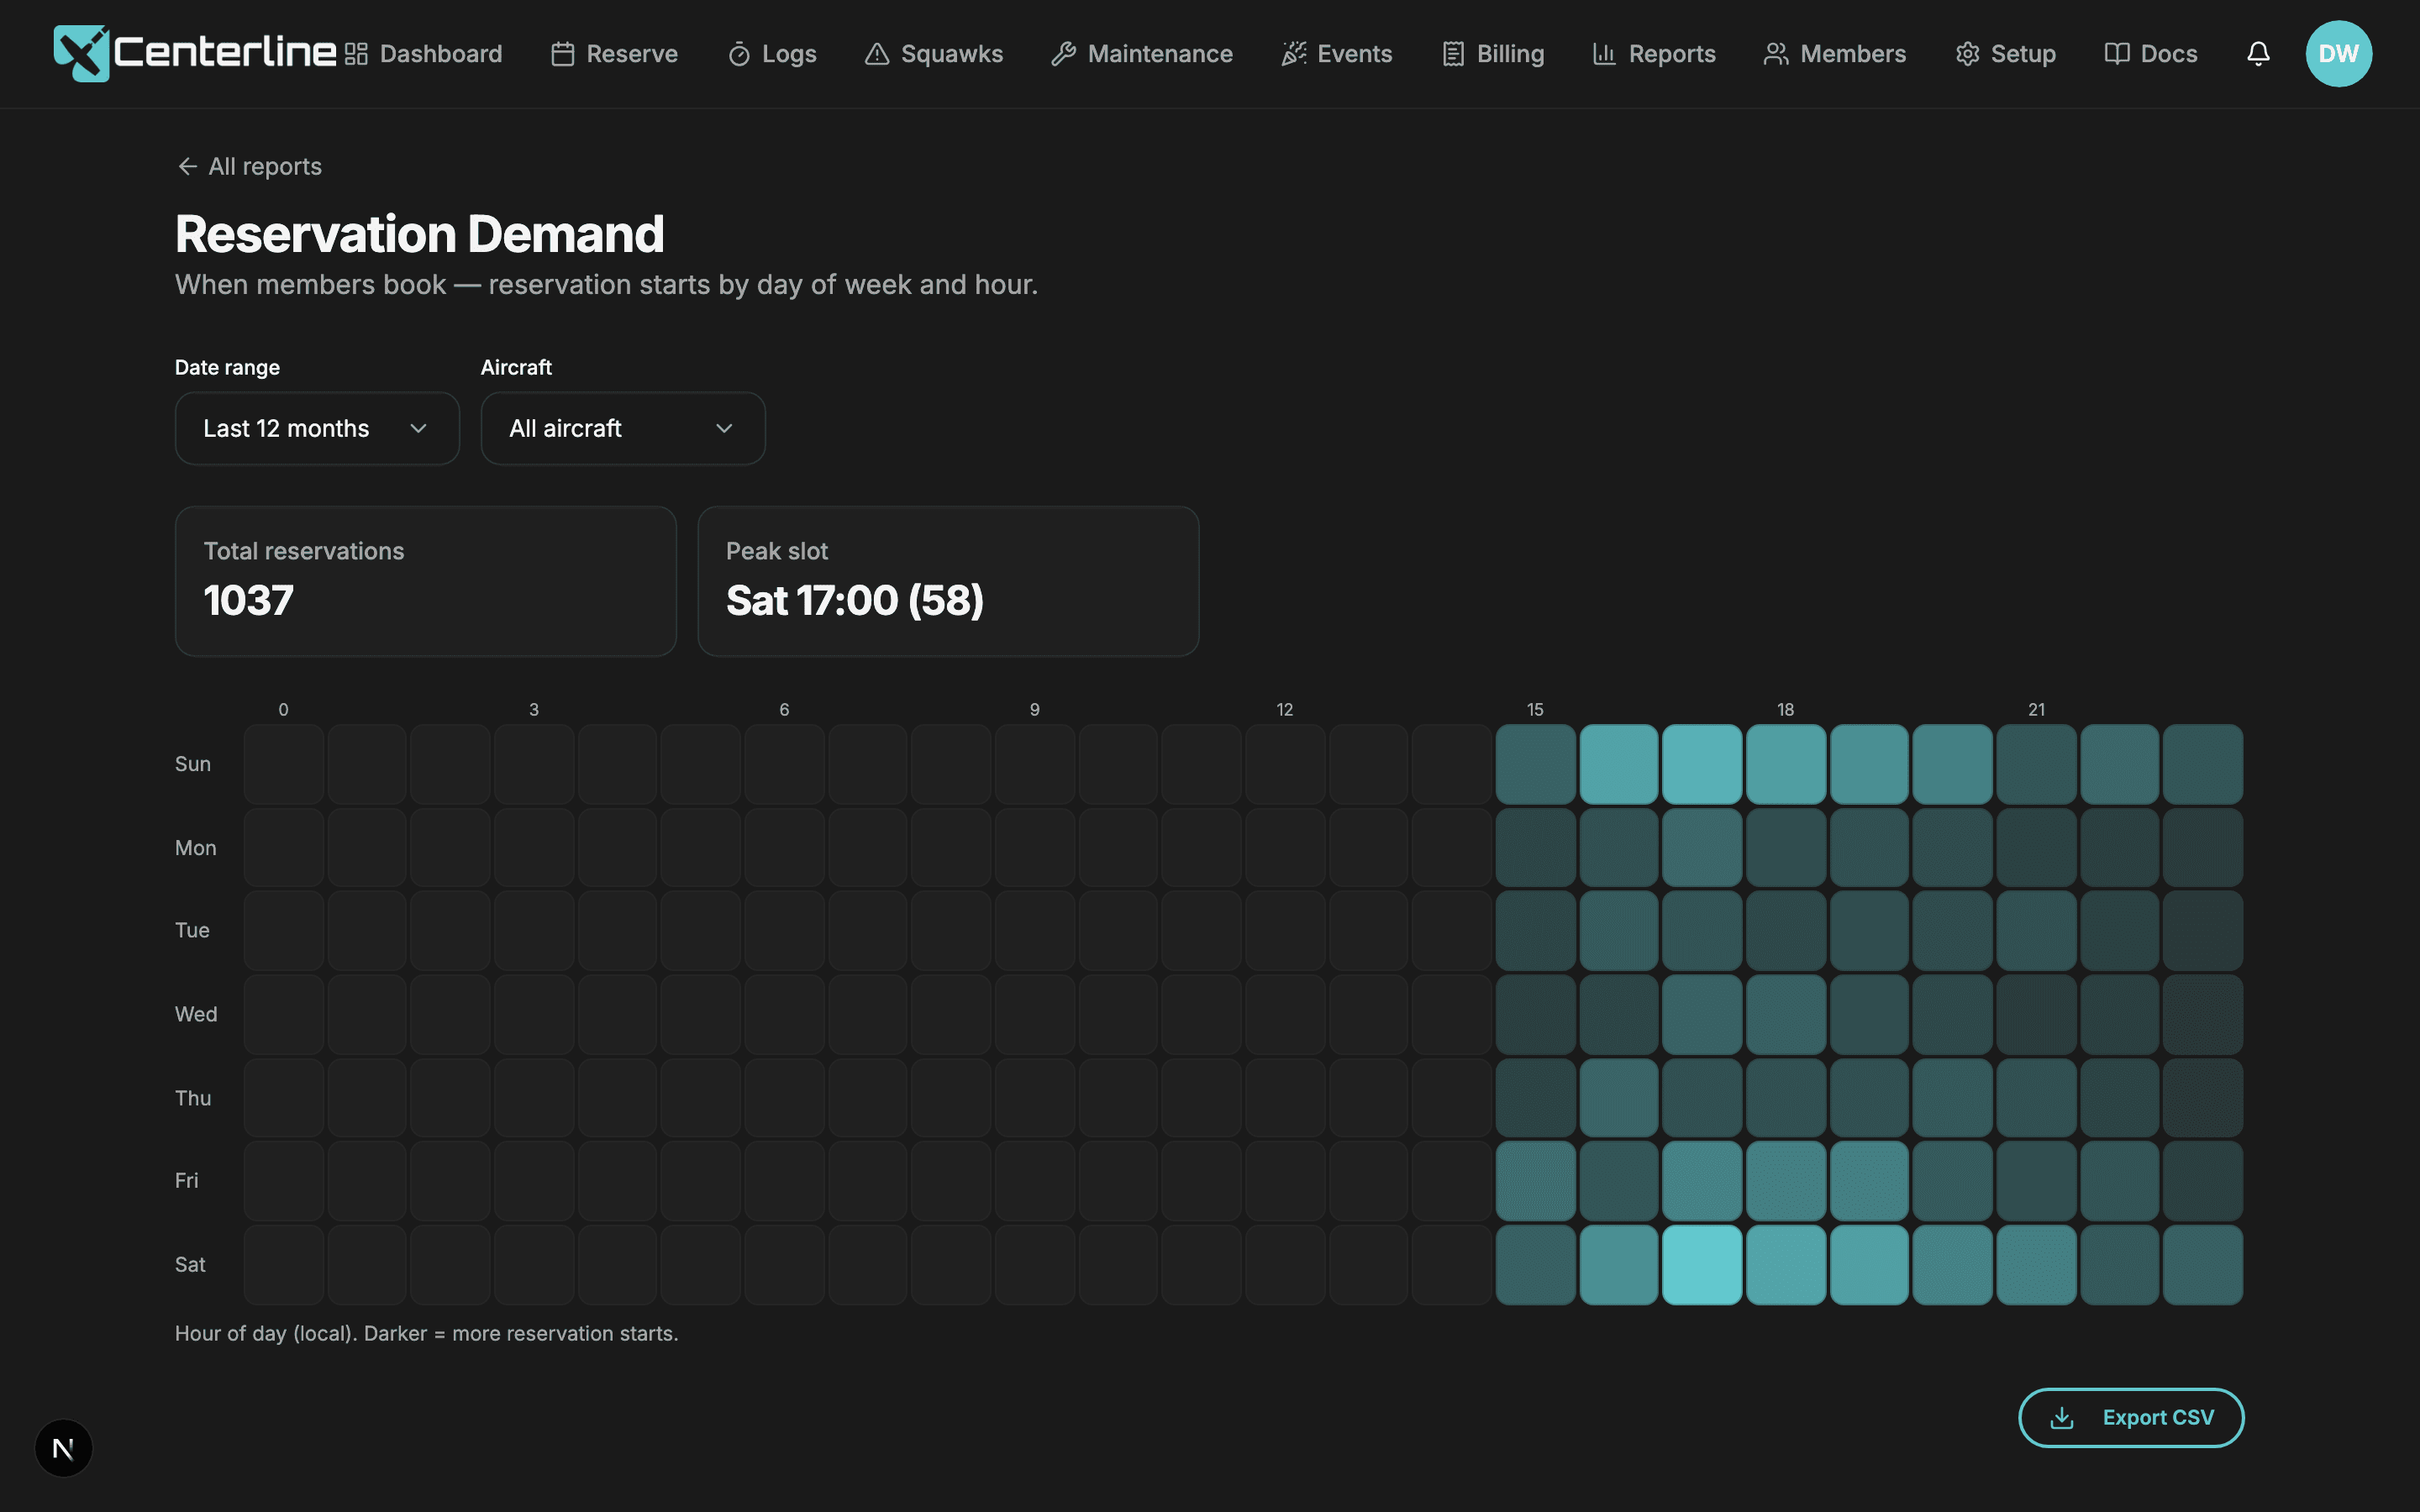
Task: Click the Sunday 17:00 heatmap cell
Action: click(1702, 764)
